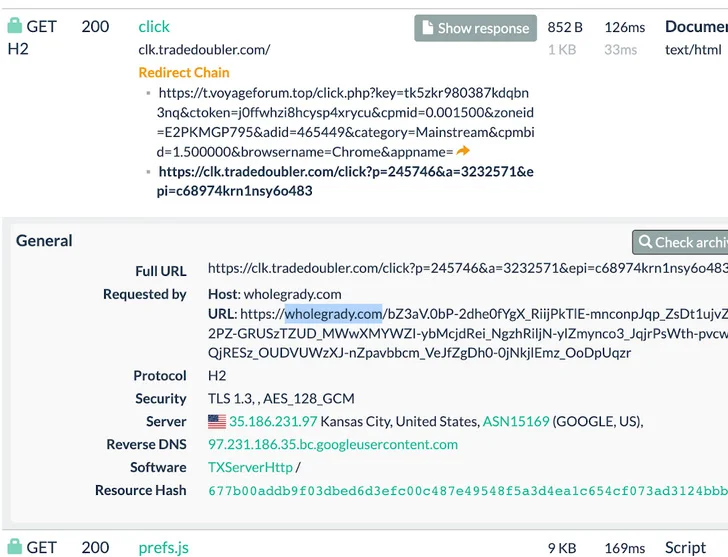Image resolution: width=728 pixels, height=557 pixels.
Task: Click the US flag icon in Server row
Action: click(x=217, y=421)
